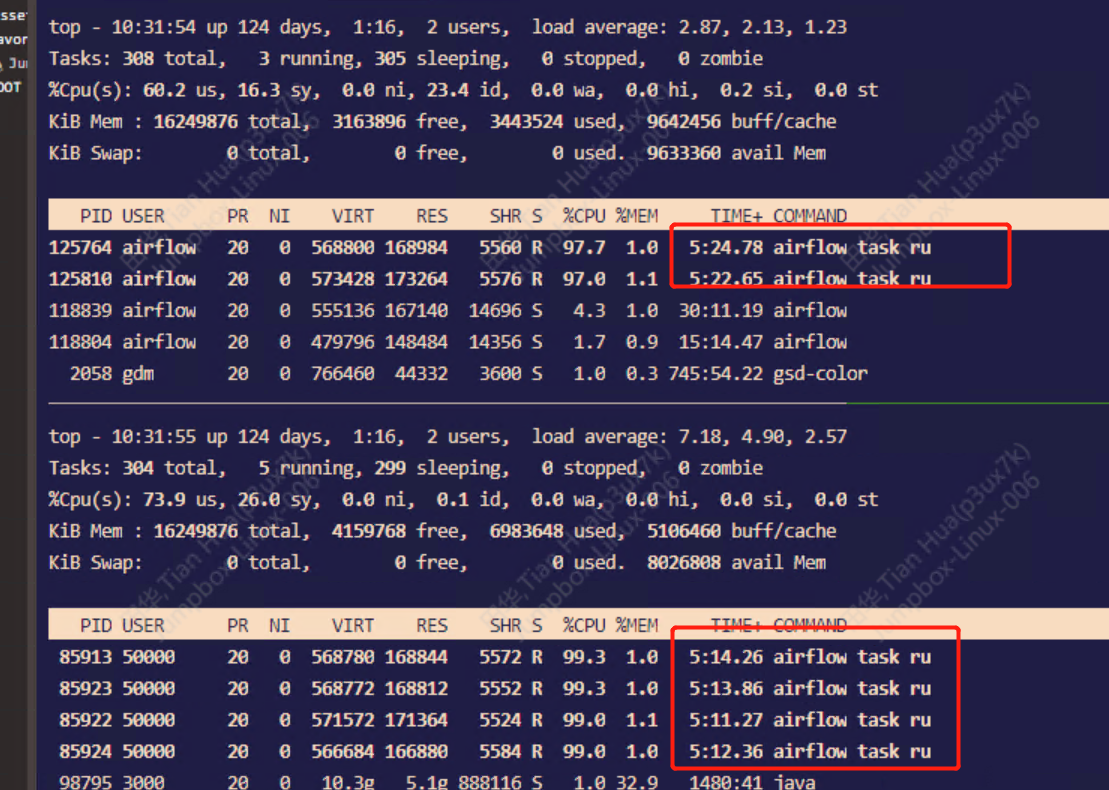Click the timestamp 10:31:54 in top output
This screenshot has width=1109, height=790.
(153, 27)
